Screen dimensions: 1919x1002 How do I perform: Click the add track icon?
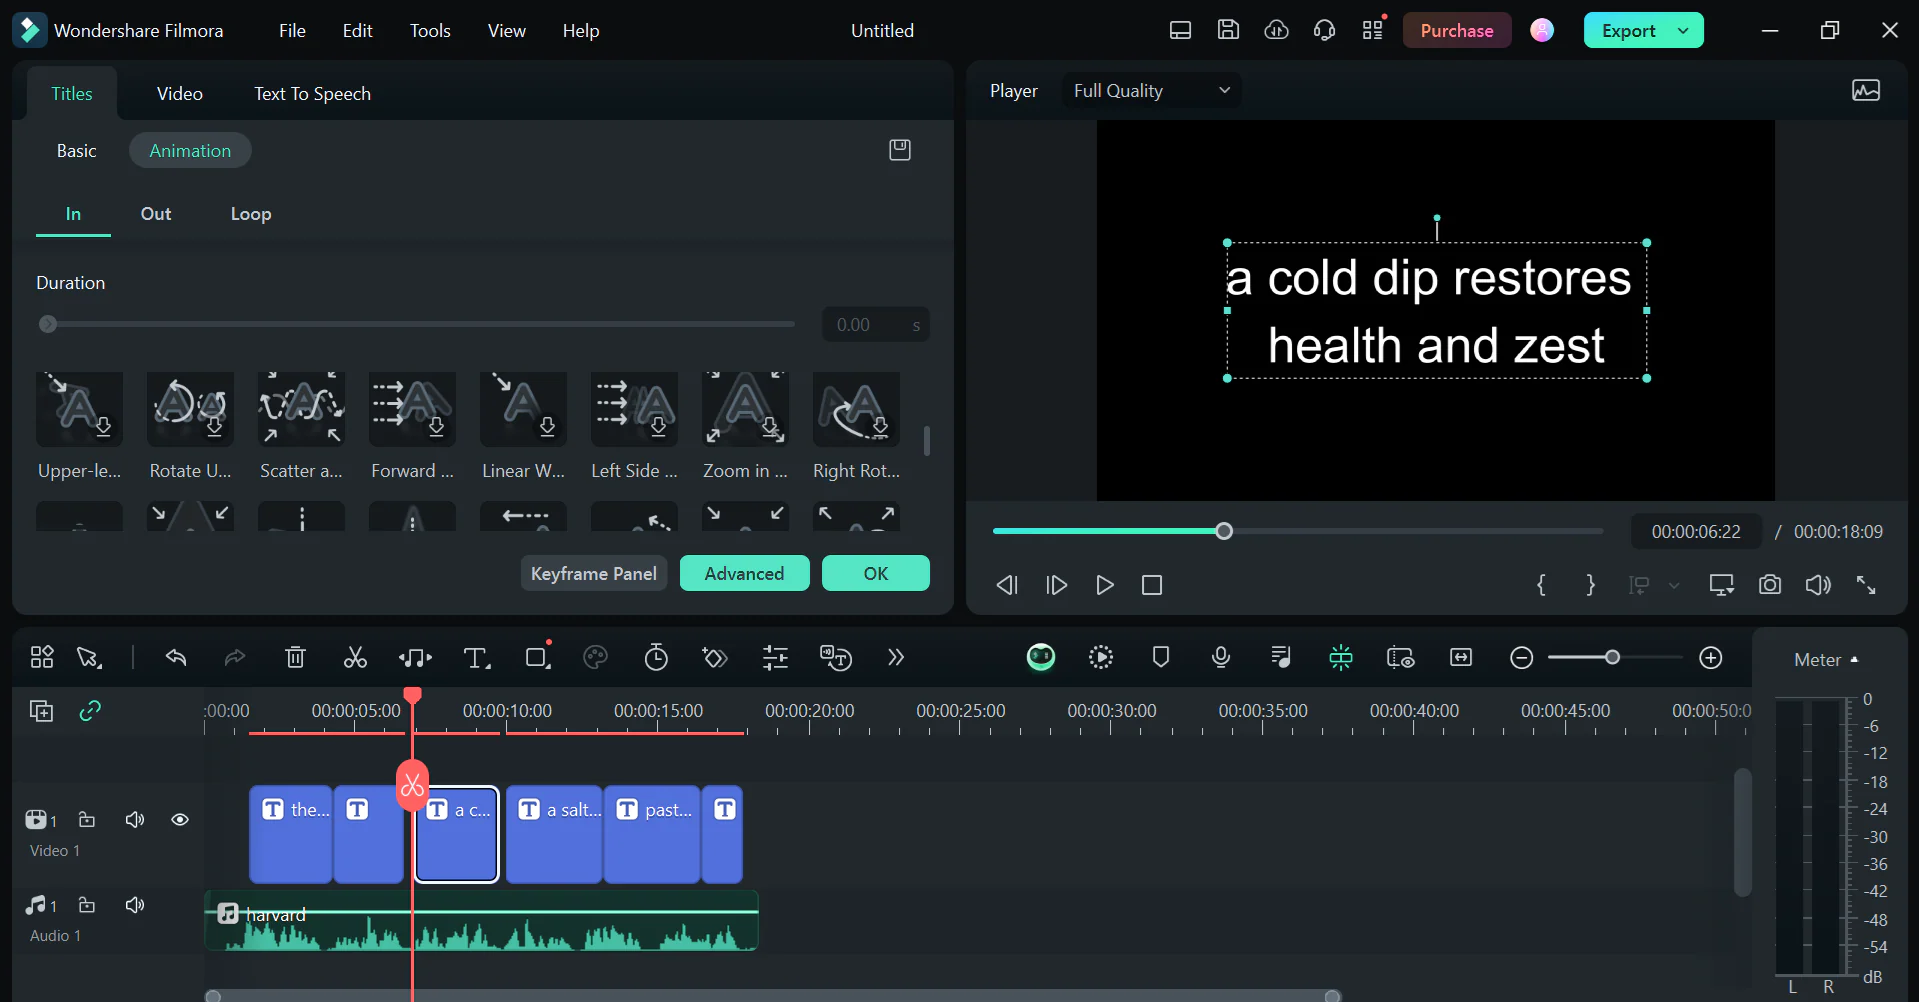click(x=41, y=711)
